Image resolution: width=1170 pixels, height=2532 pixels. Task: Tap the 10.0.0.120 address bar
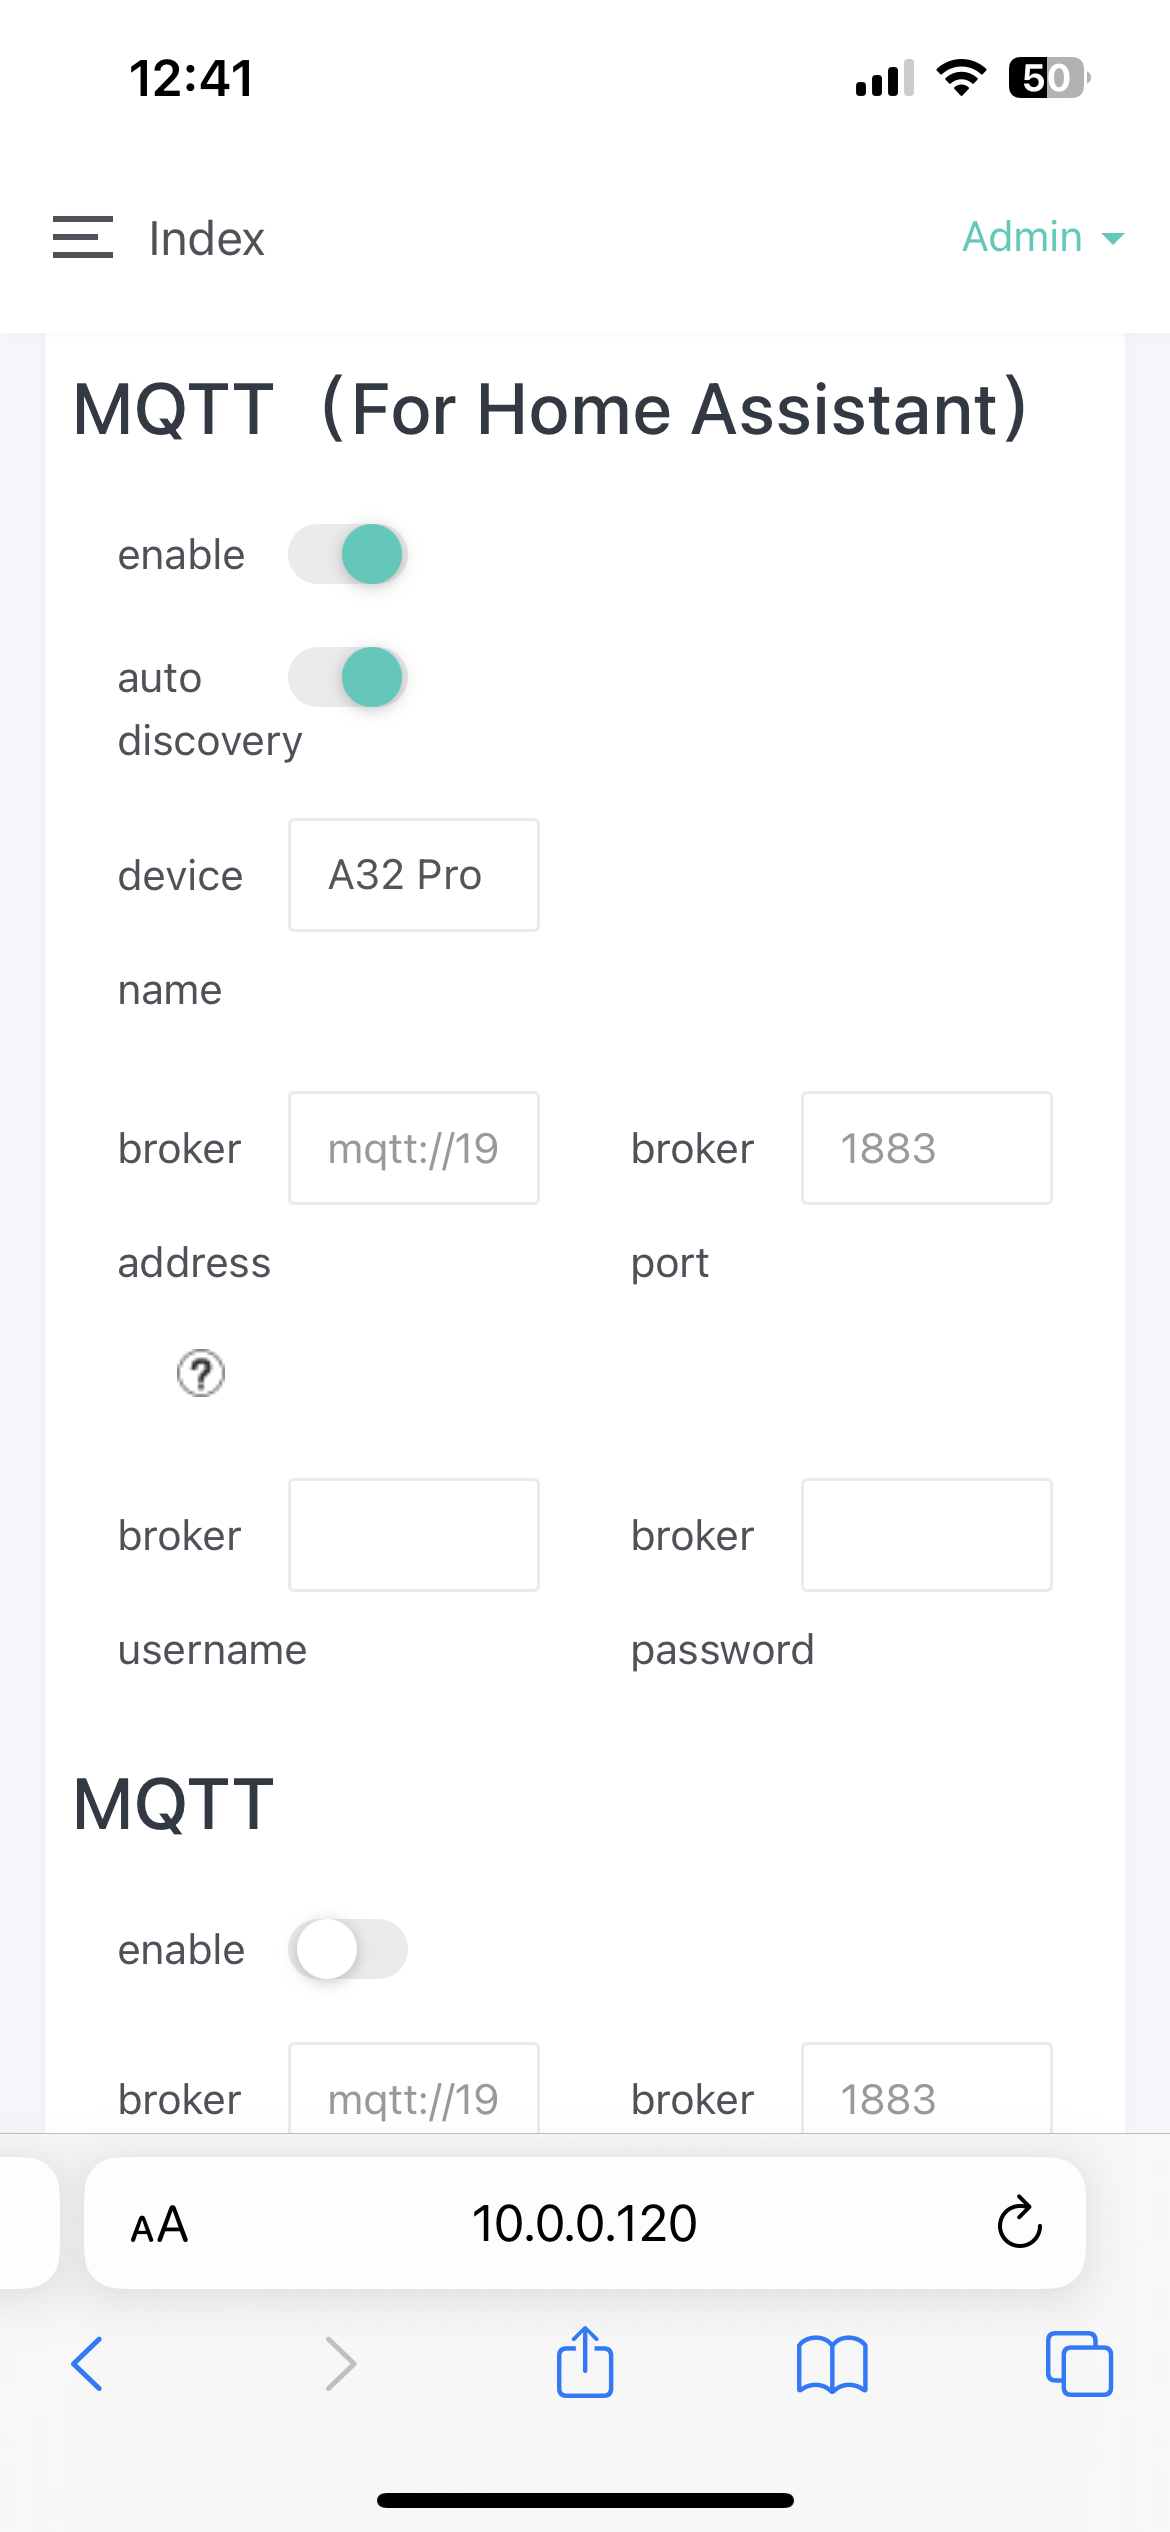tap(584, 2223)
